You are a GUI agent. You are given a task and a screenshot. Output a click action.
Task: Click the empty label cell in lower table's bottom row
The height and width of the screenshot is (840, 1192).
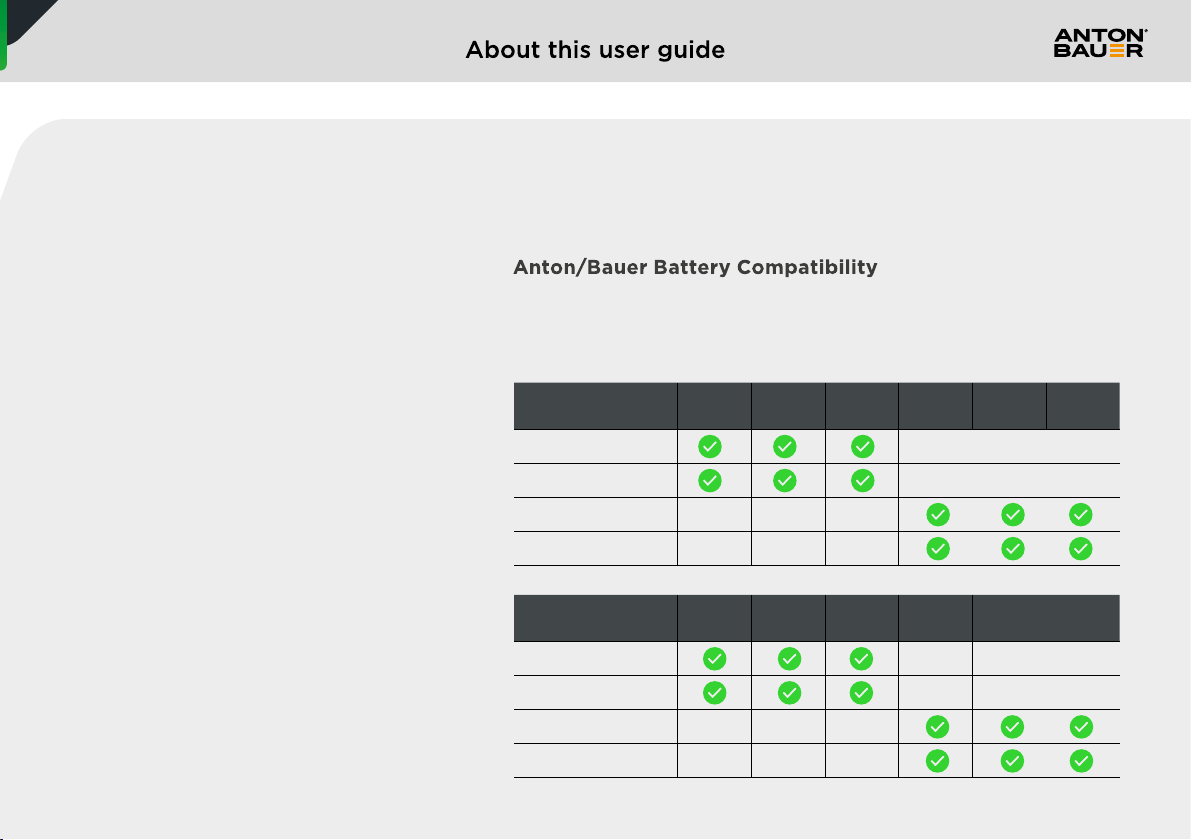595,760
